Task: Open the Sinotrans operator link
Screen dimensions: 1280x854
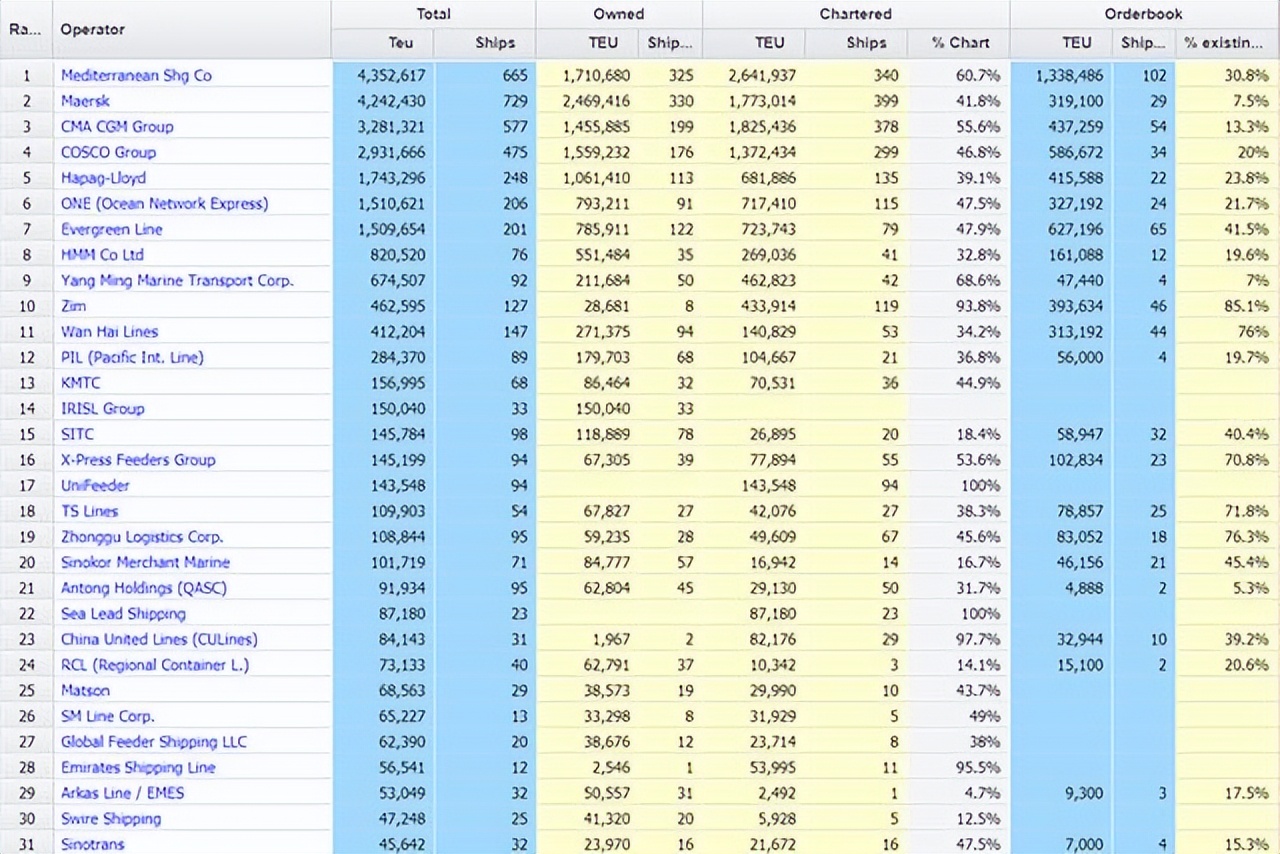Action: pos(93,844)
